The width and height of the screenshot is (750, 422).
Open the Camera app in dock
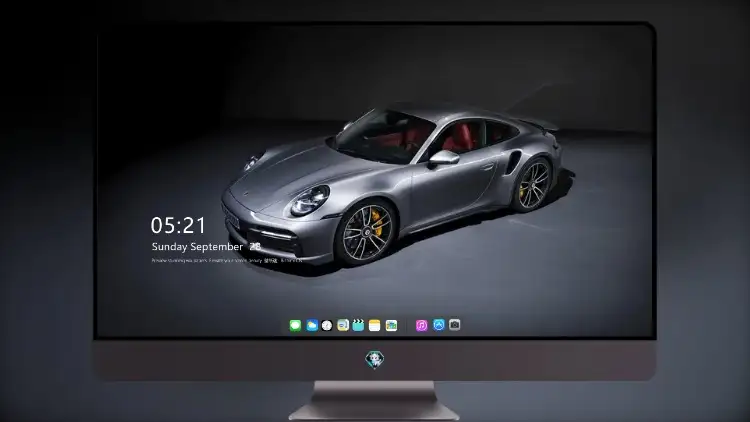(454, 325)
